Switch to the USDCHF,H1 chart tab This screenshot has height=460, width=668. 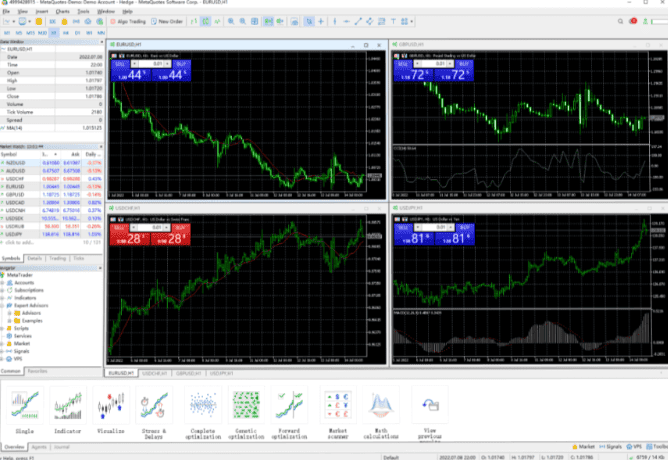(154, 373)
